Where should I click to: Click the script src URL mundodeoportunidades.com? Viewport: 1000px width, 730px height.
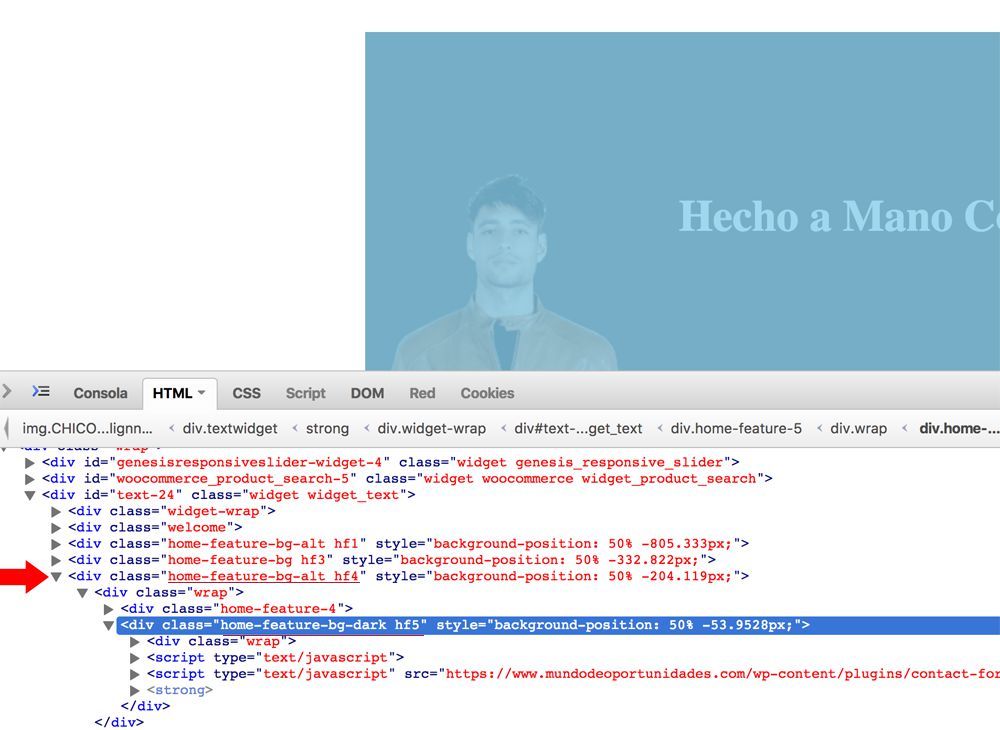coord(722,674)
